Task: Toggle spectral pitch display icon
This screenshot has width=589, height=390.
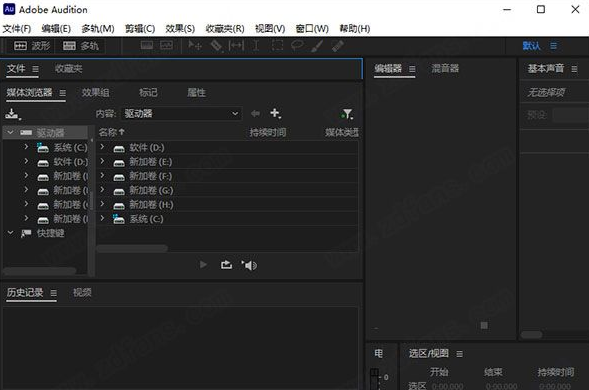Action: [166, 45]
